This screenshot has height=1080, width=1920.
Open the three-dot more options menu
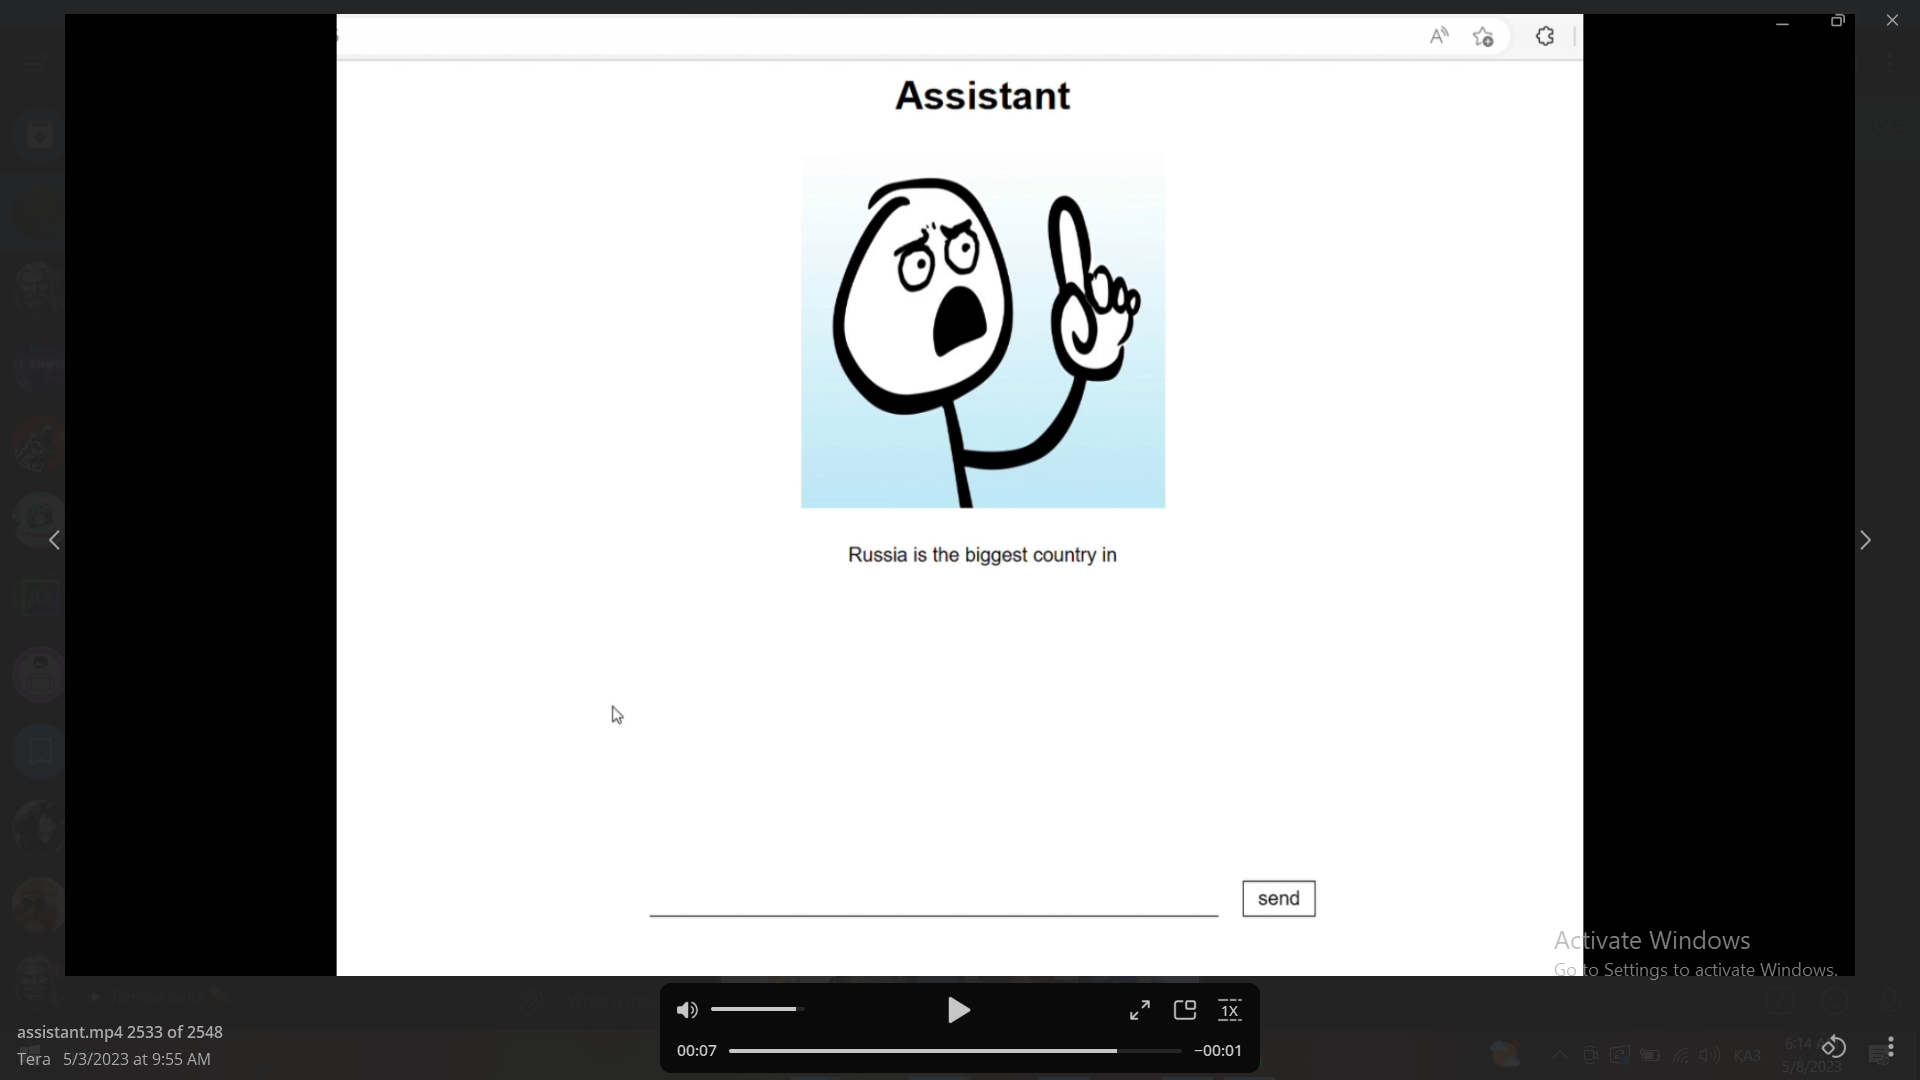(x=1890, y=1047)
